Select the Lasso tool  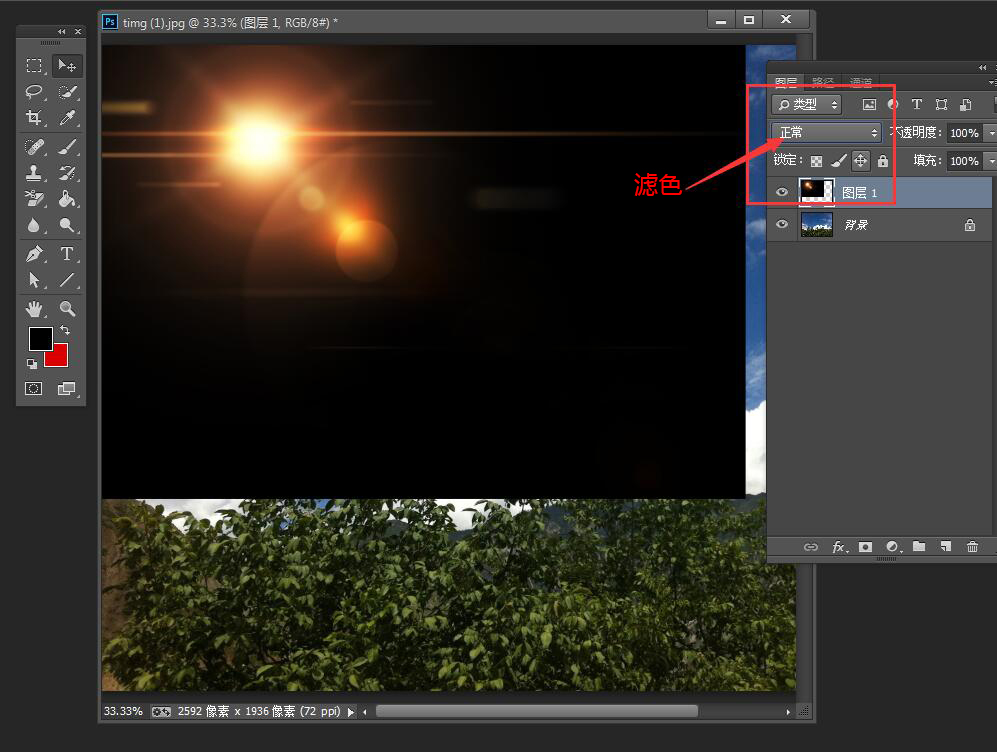(x=34, y=92)
